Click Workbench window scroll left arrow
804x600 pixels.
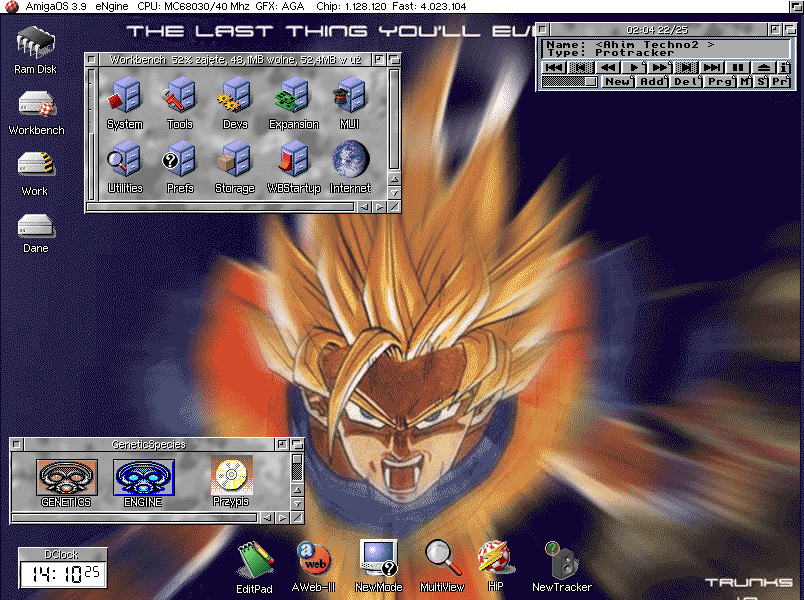pos(364,207)
